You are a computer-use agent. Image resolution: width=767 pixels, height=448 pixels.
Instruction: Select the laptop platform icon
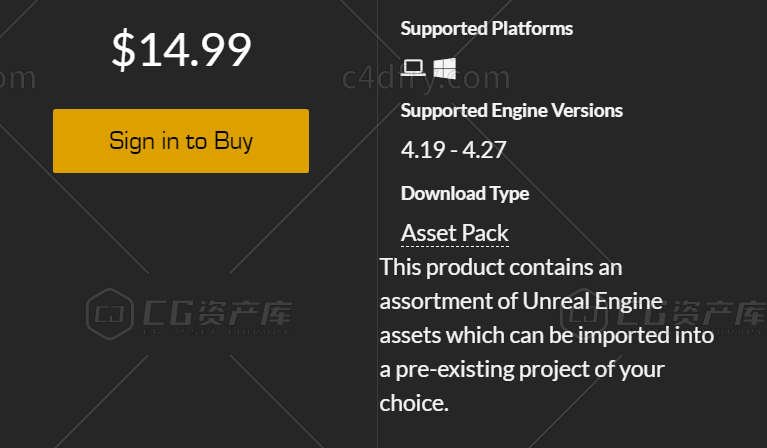pos(413,67)
